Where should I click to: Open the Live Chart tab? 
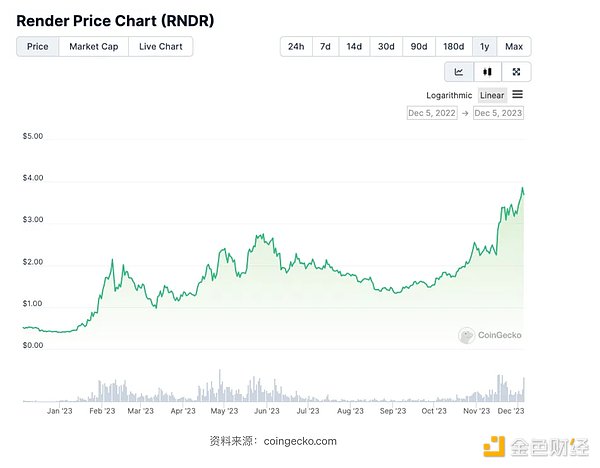pyautogui.click(x=161, y=46)
